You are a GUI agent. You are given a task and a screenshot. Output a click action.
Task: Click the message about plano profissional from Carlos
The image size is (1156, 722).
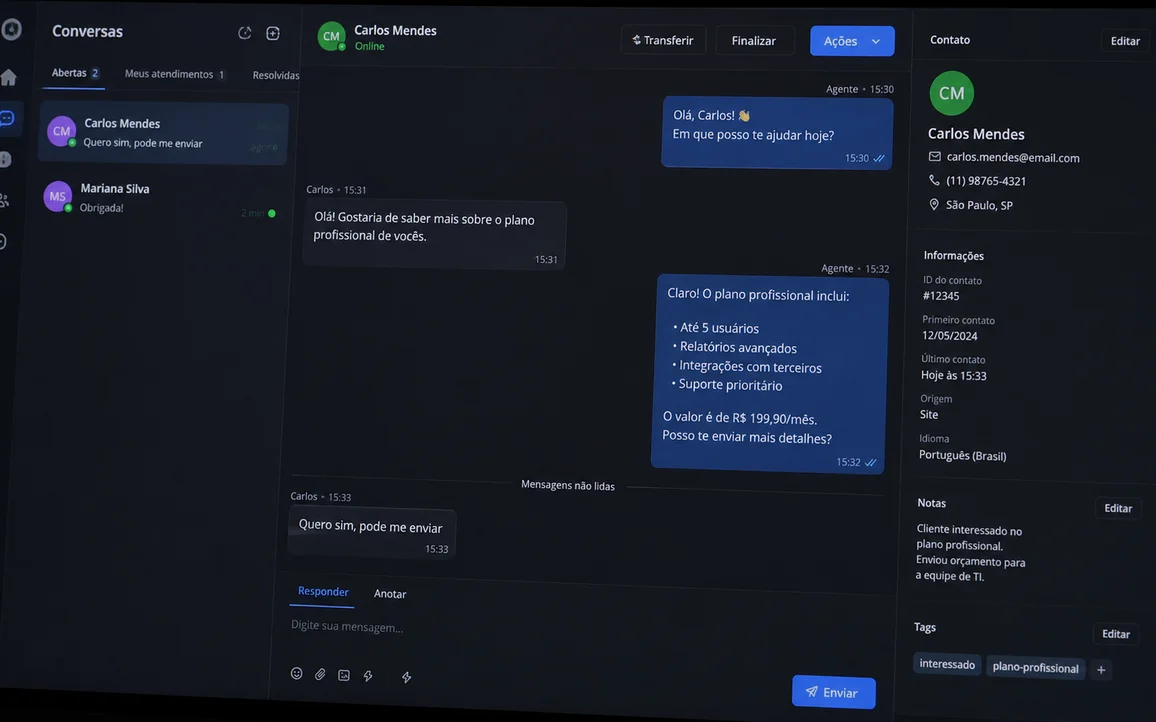[x=434, y=235]
